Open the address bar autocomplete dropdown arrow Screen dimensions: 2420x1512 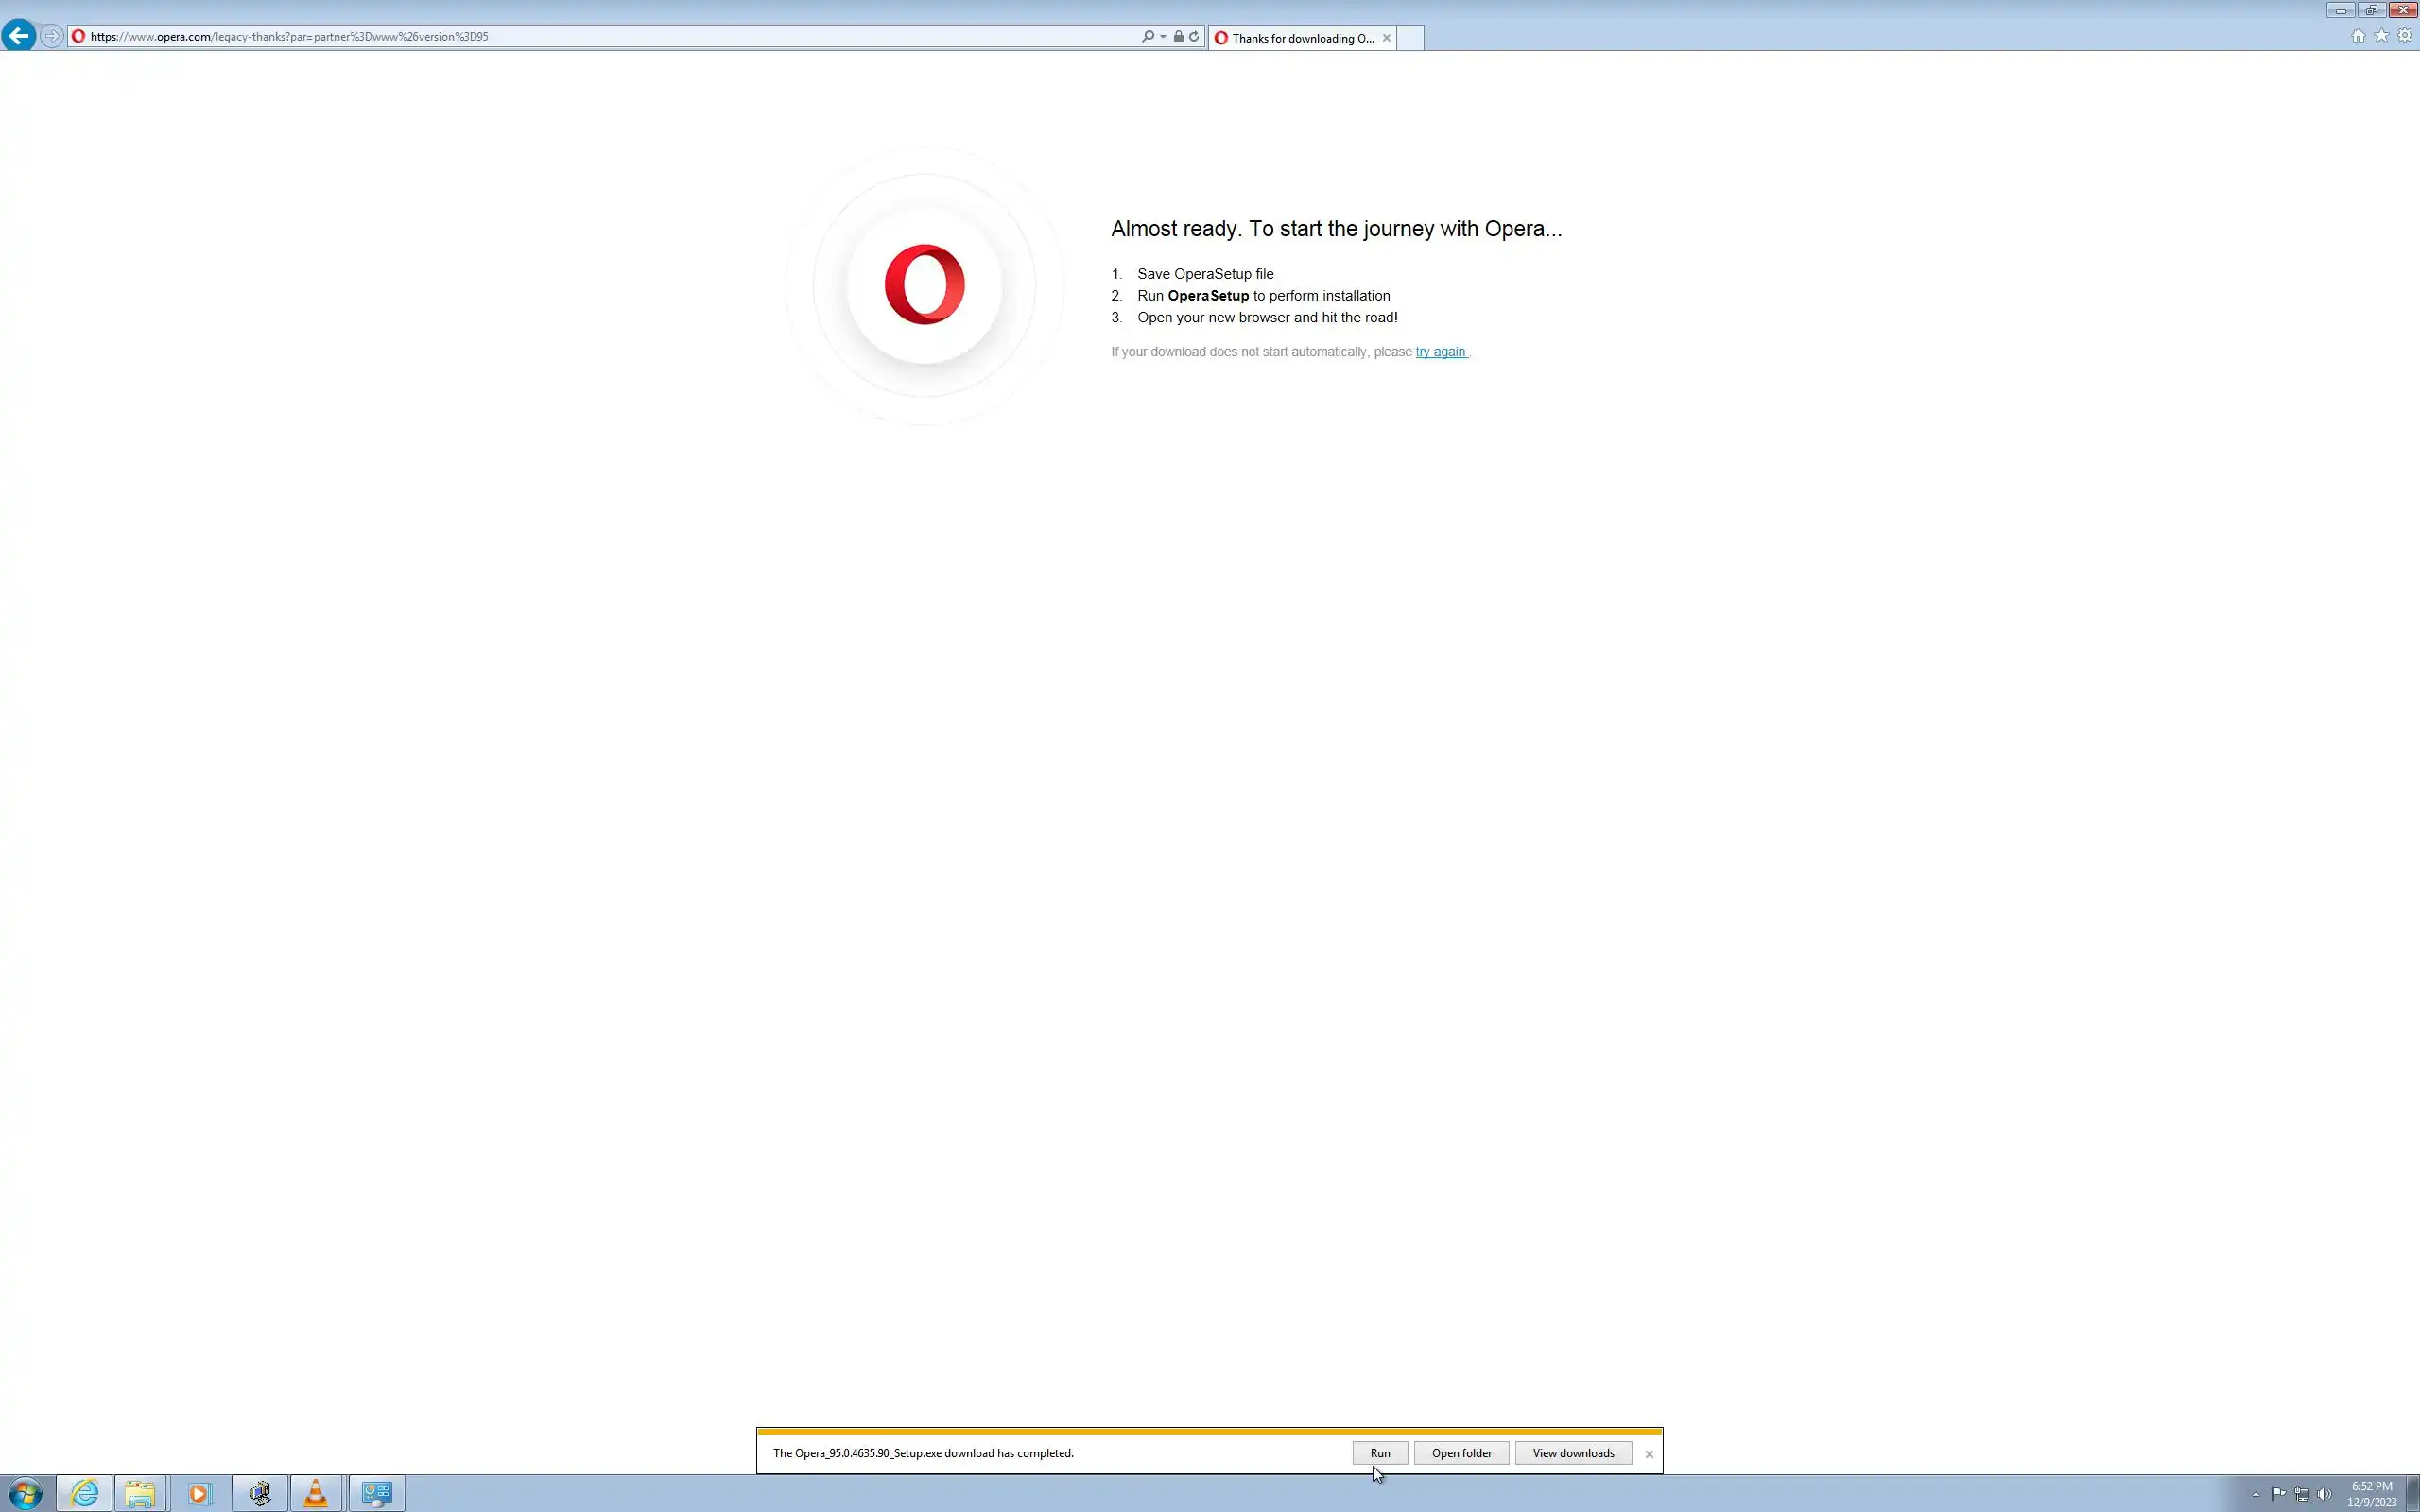(x=1163, y=37)
